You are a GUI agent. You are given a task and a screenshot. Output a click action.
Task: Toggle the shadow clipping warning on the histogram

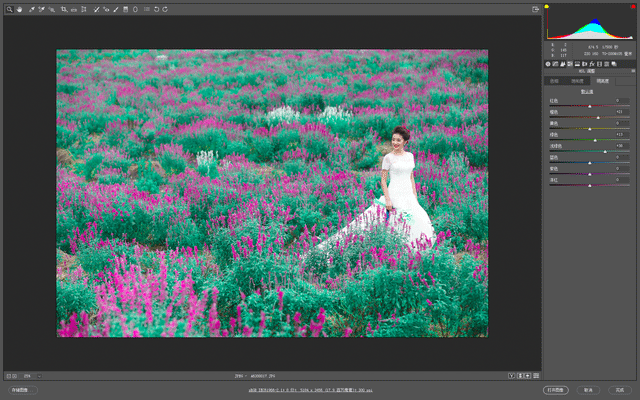tap(547, 7)
